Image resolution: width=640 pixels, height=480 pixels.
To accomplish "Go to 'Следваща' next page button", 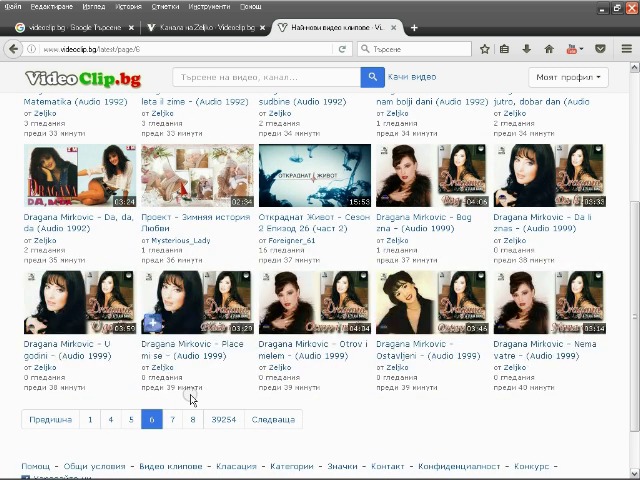I will [273, 420].
